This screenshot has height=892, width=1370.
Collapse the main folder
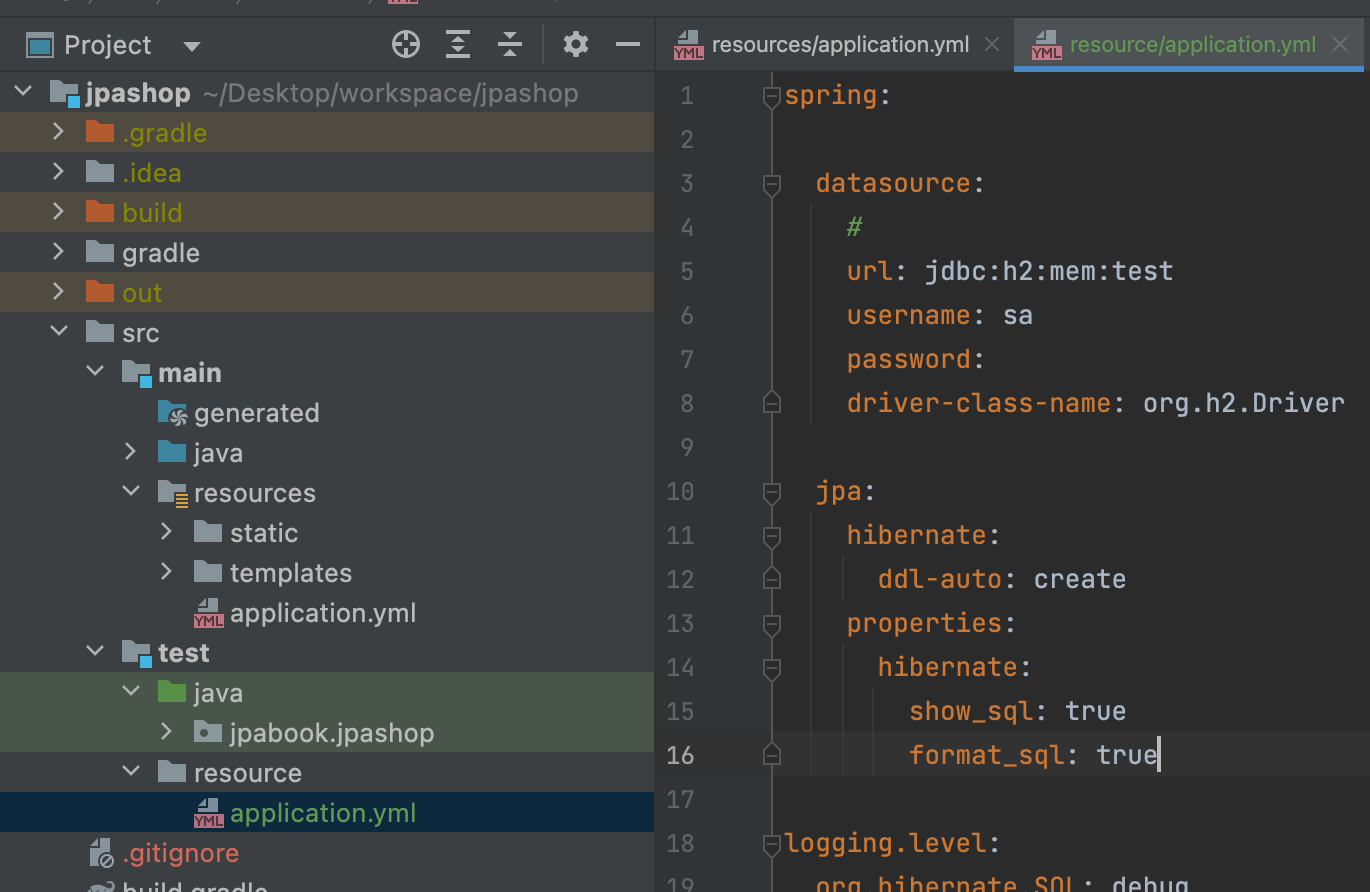94,372
